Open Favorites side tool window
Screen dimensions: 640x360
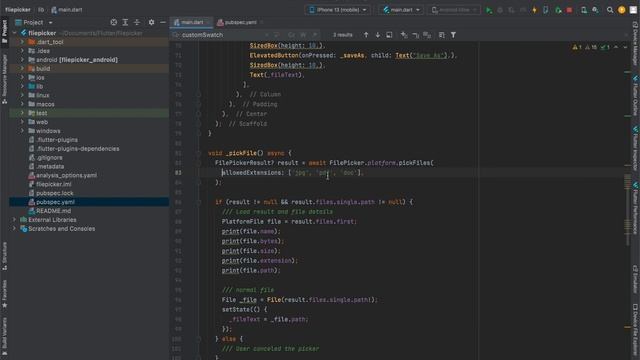tap(4, 293)
